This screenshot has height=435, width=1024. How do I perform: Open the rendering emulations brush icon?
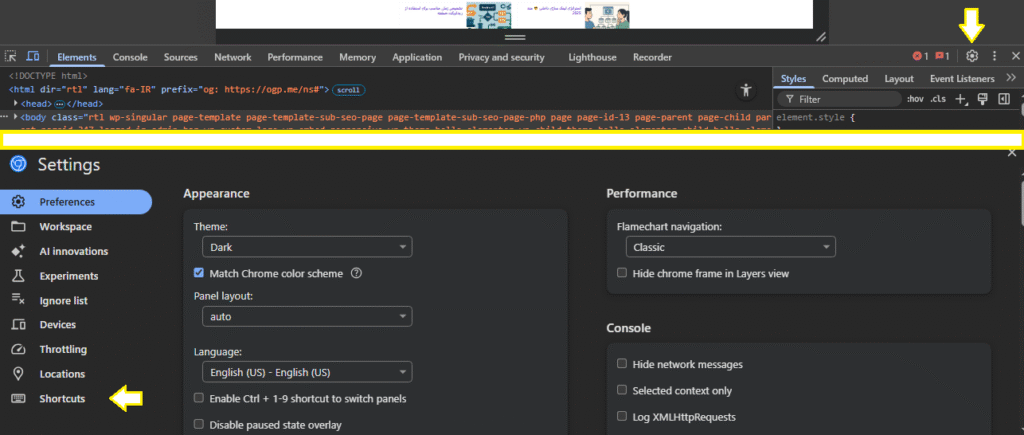tap(982, 99)
